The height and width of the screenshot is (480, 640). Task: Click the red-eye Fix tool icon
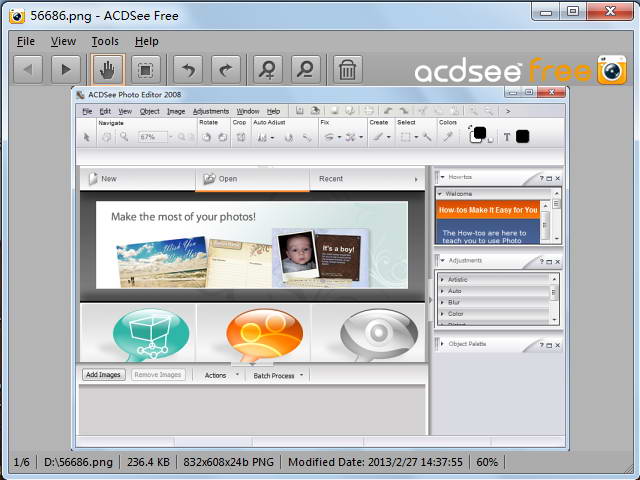click(329, 137)
